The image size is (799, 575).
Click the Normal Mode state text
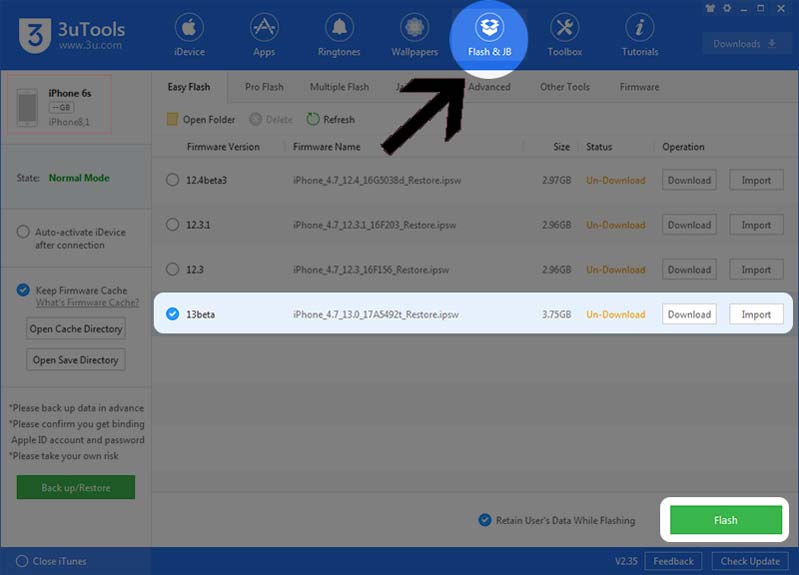click(79, 178)
